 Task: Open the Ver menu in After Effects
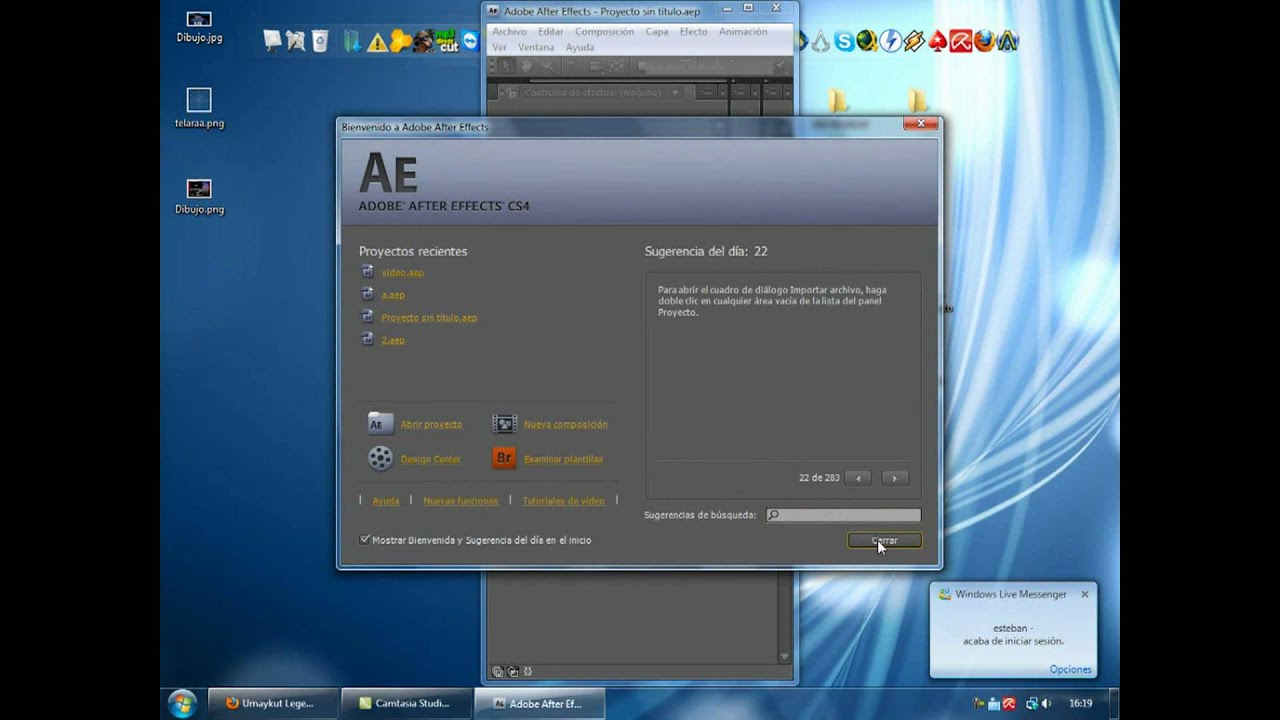[499, 47]
